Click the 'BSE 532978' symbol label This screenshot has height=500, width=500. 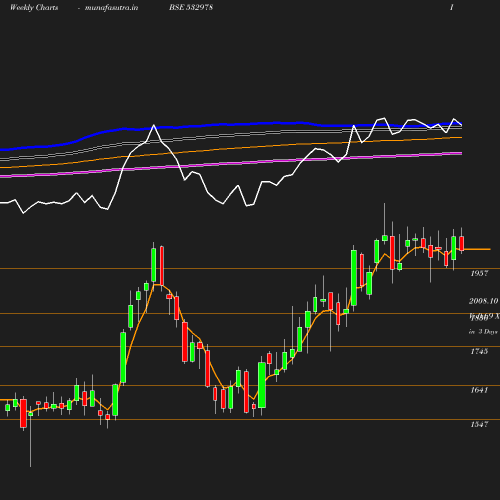191,7
